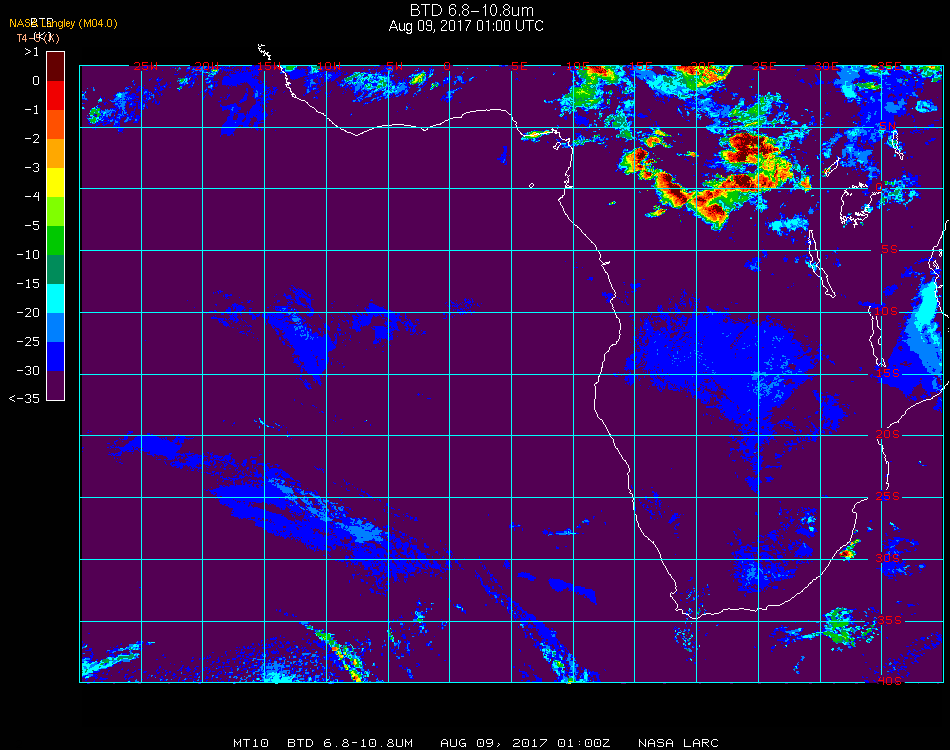Click the '-2' legend value
Screen dimensions: 950x750
point(32,139)
